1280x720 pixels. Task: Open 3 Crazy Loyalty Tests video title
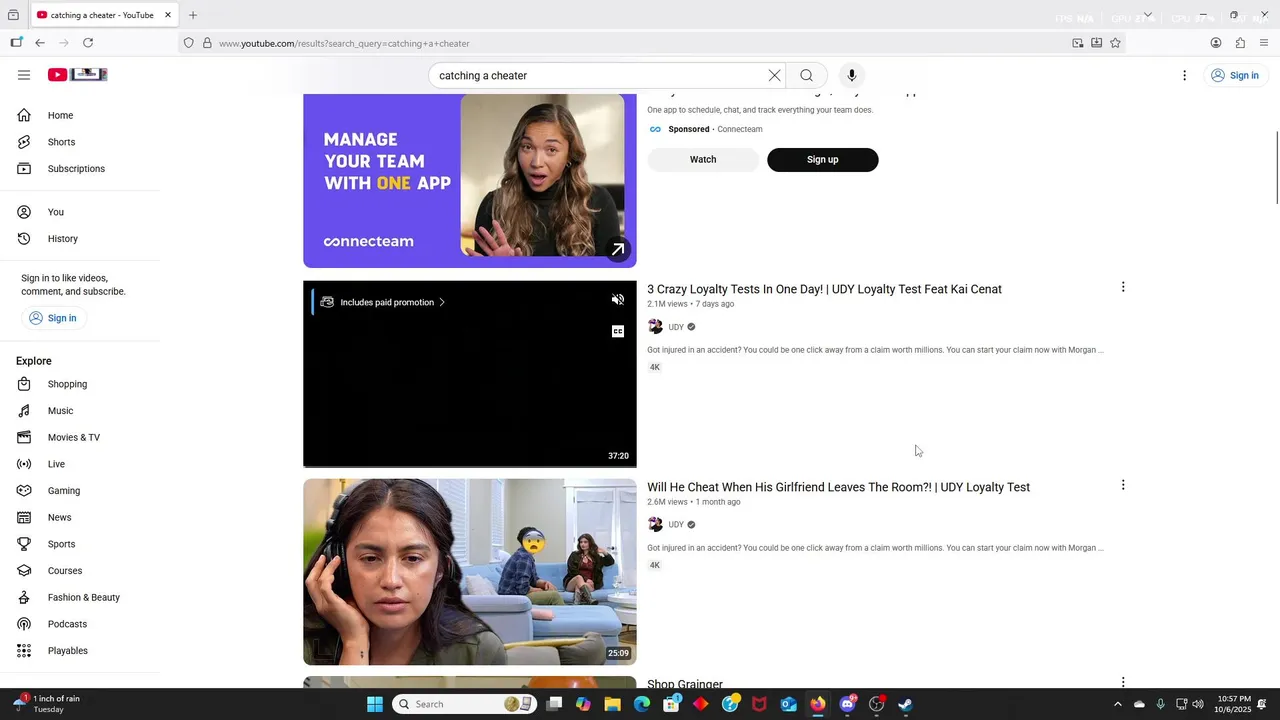click(x=824, y=289)
